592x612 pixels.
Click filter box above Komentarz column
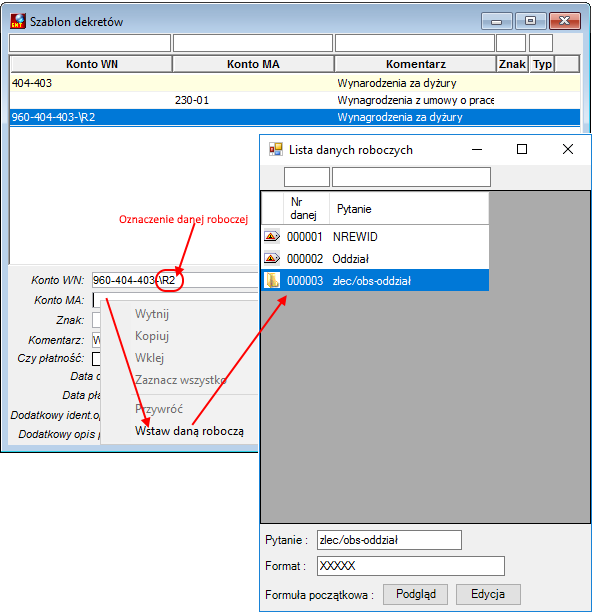pos(415,43)
